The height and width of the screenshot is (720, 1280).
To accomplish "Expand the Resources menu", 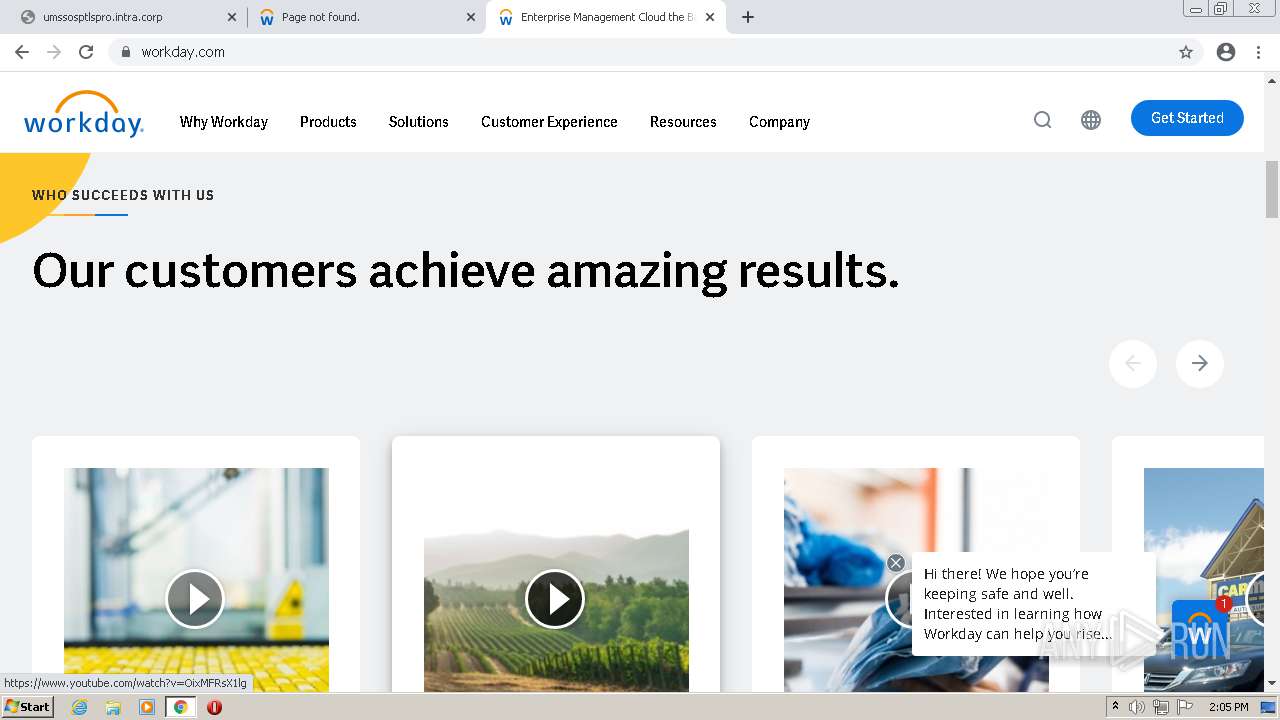I will pos(683,122).
